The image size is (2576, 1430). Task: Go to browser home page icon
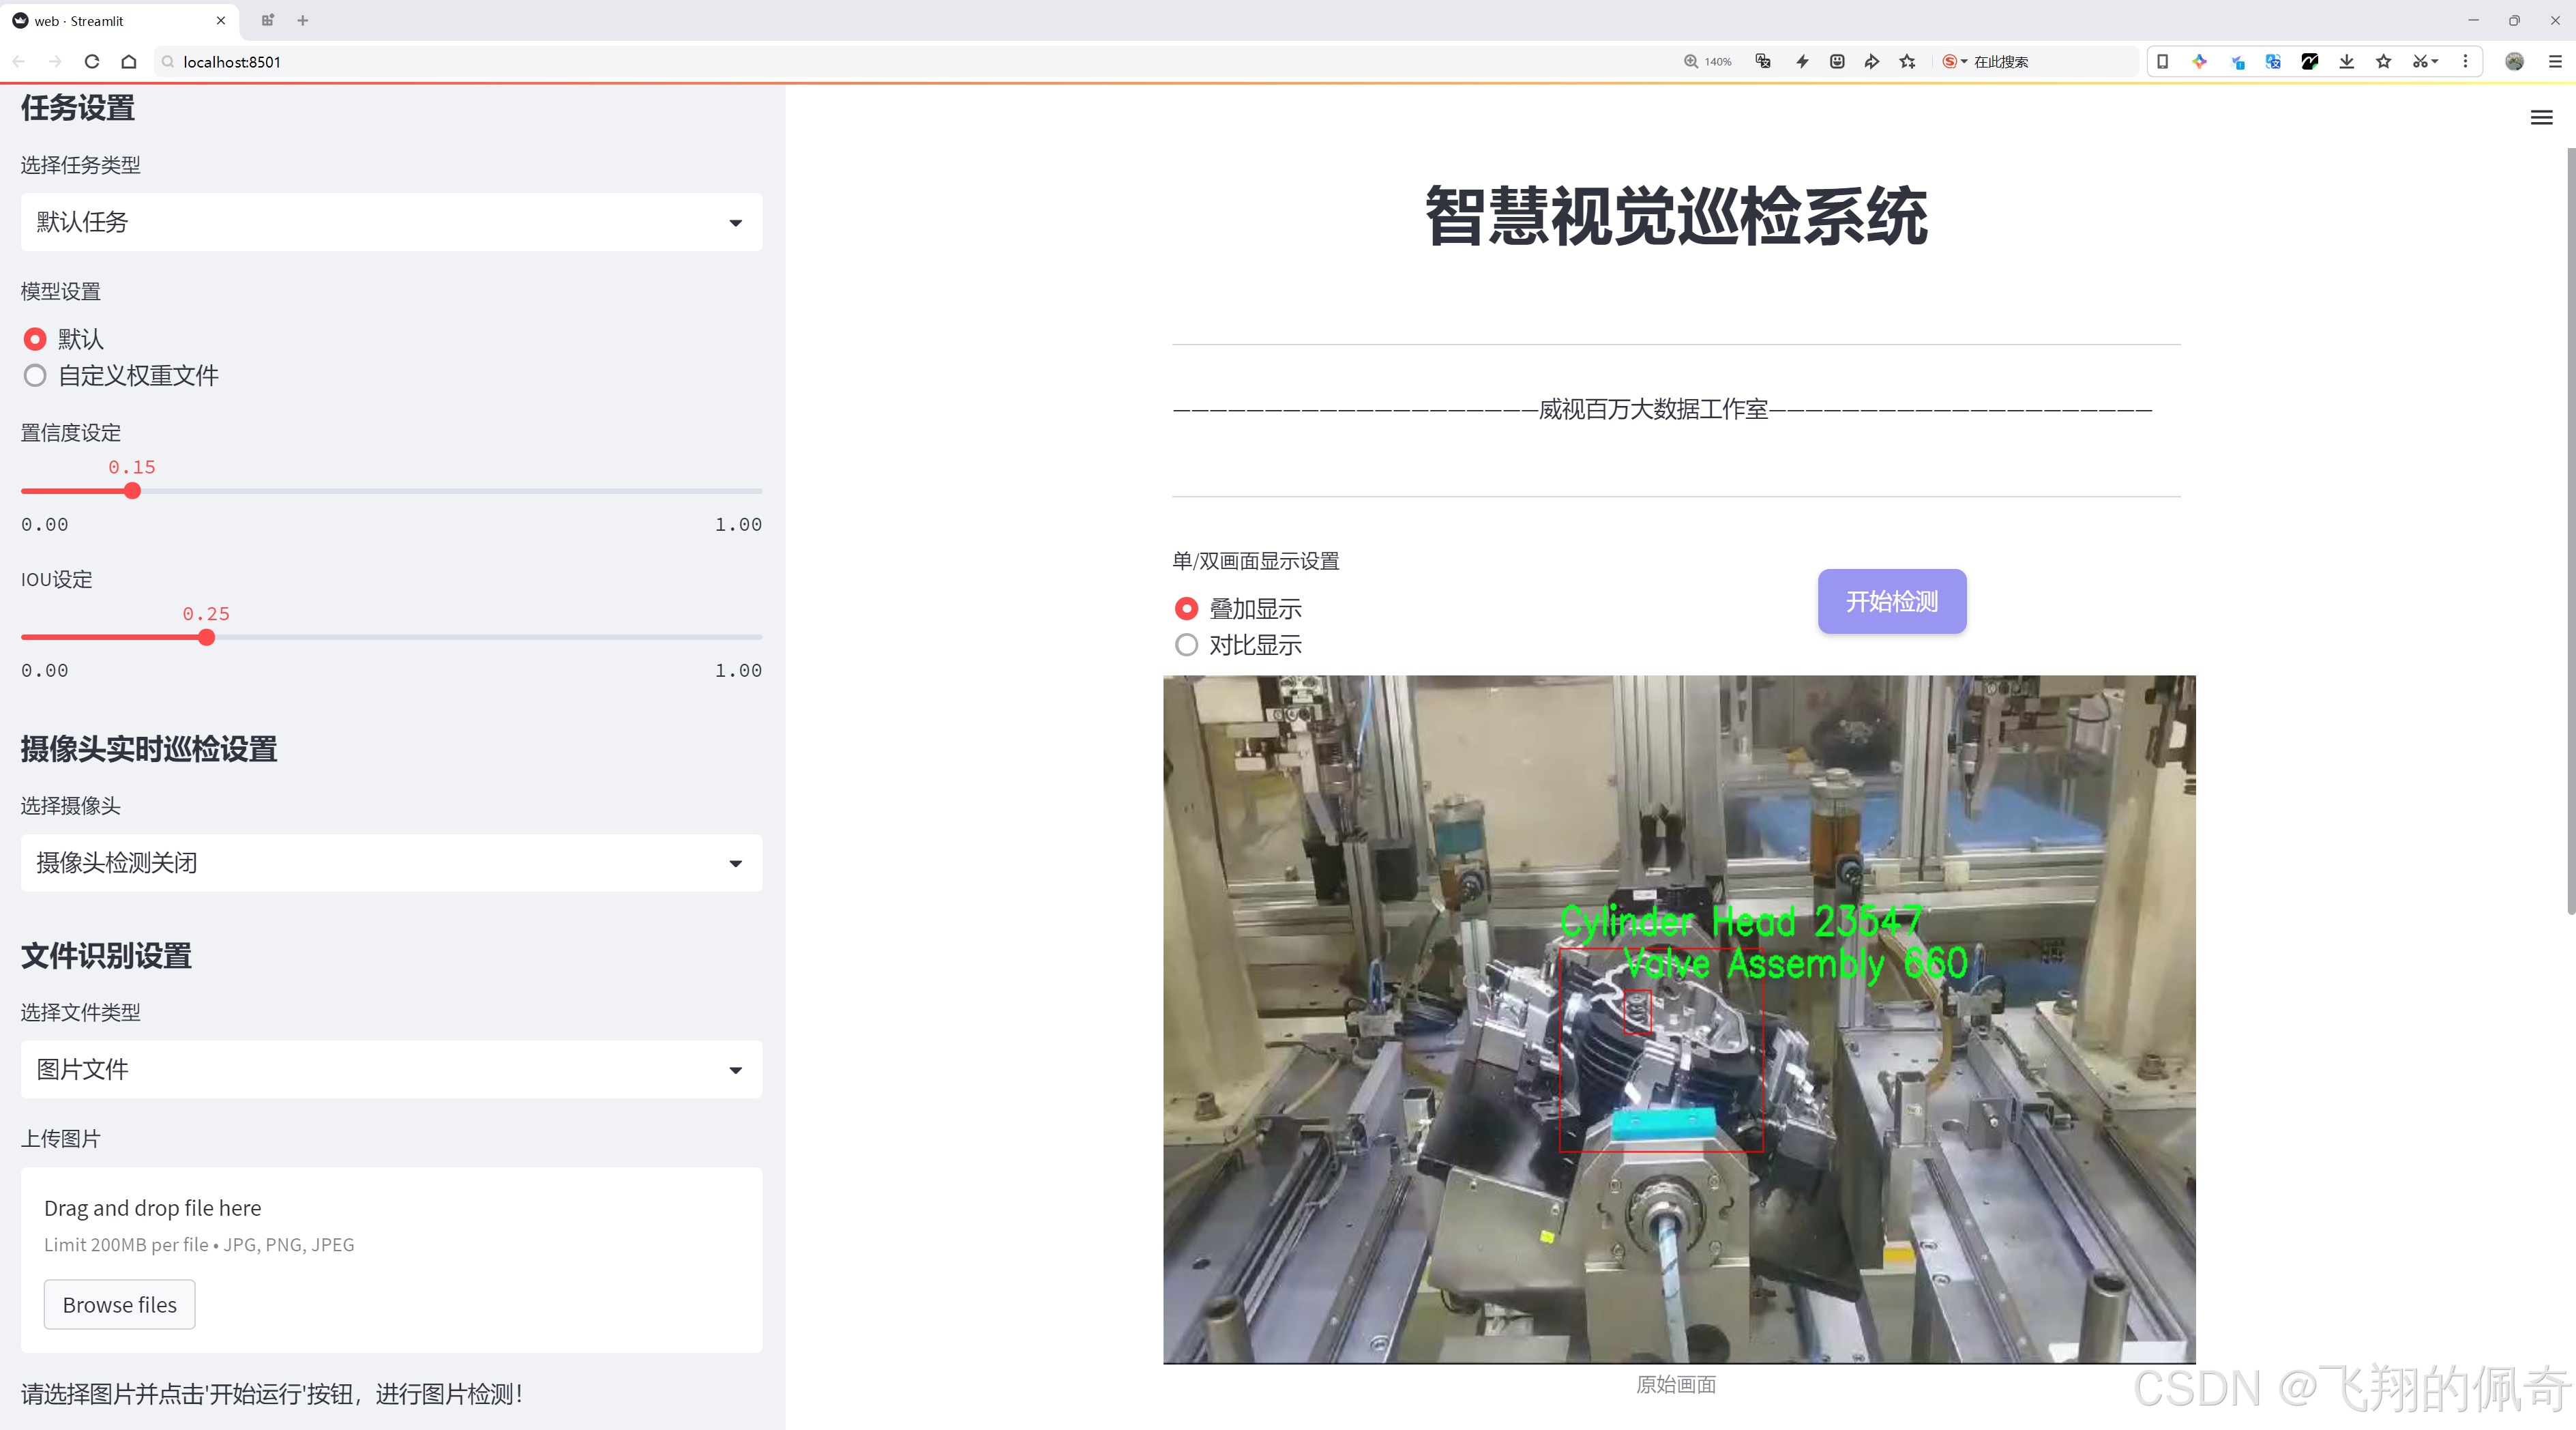click(129, 62)
